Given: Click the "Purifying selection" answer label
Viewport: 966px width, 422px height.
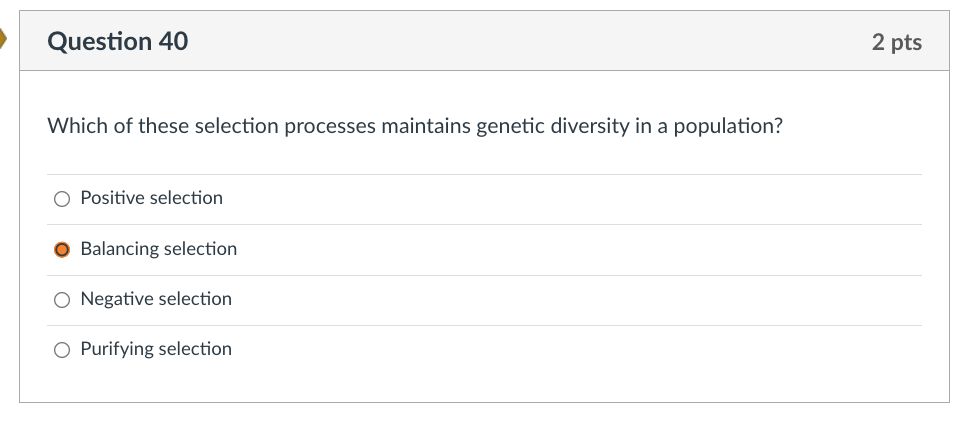Looking at the screenshot, I should tap(155, 348).
